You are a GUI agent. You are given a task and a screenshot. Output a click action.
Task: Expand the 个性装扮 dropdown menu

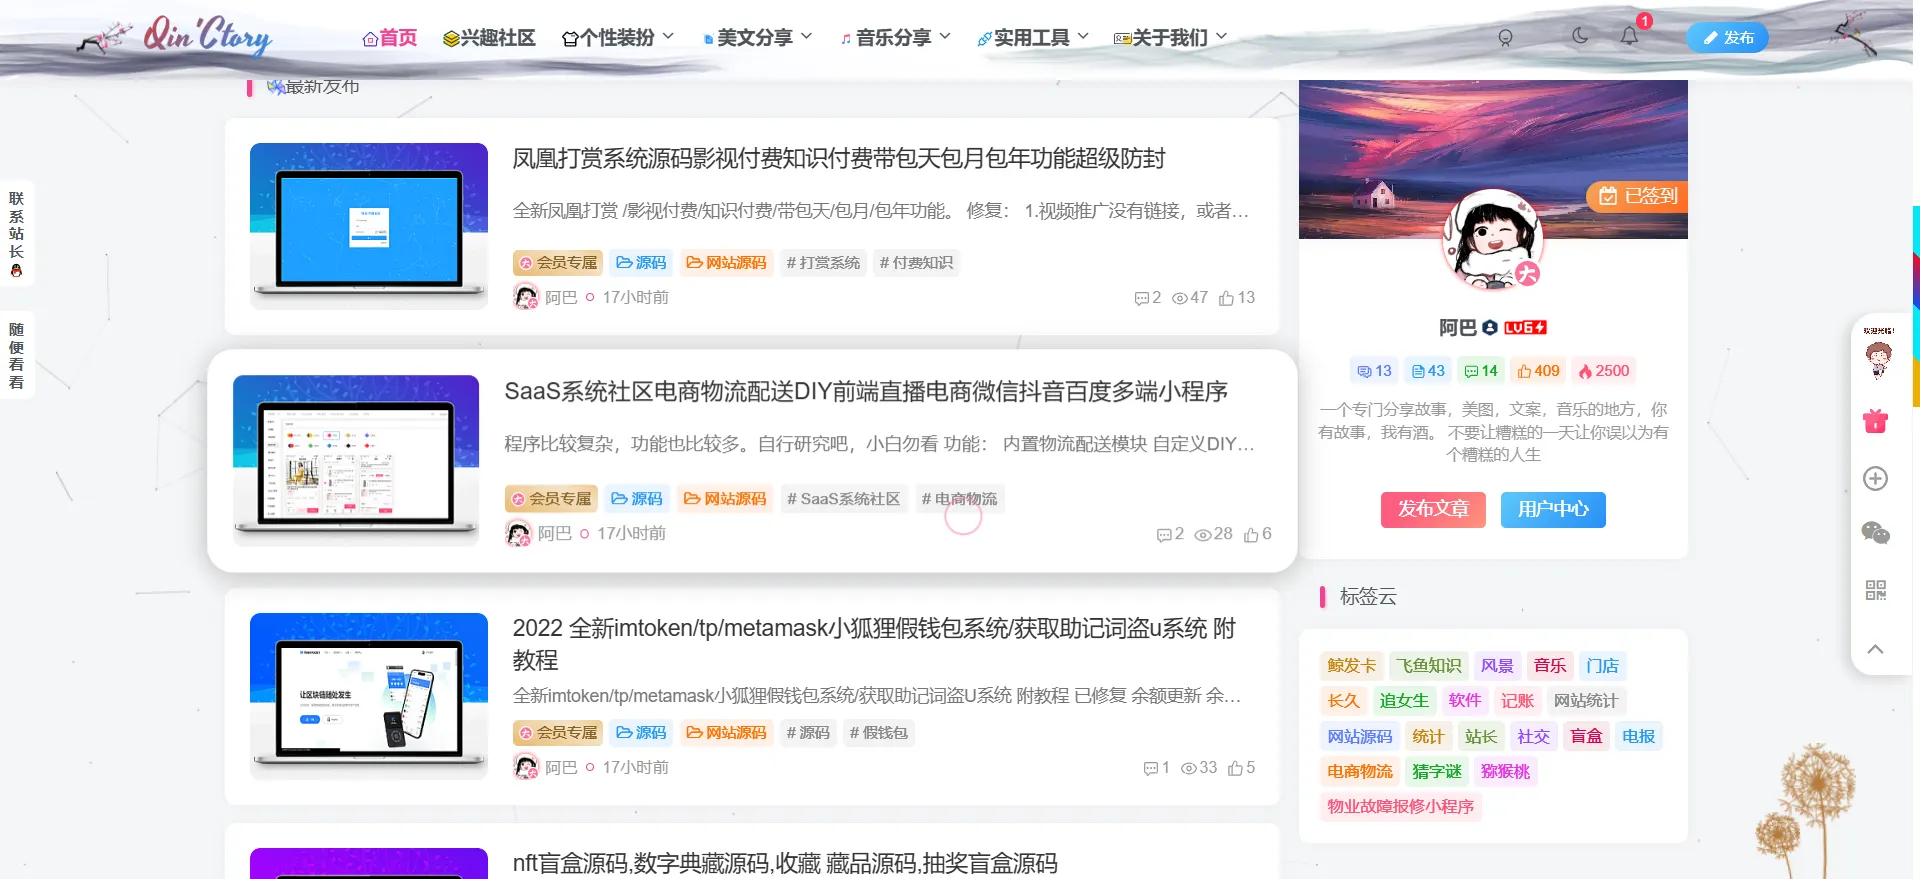tap(617, 38)
